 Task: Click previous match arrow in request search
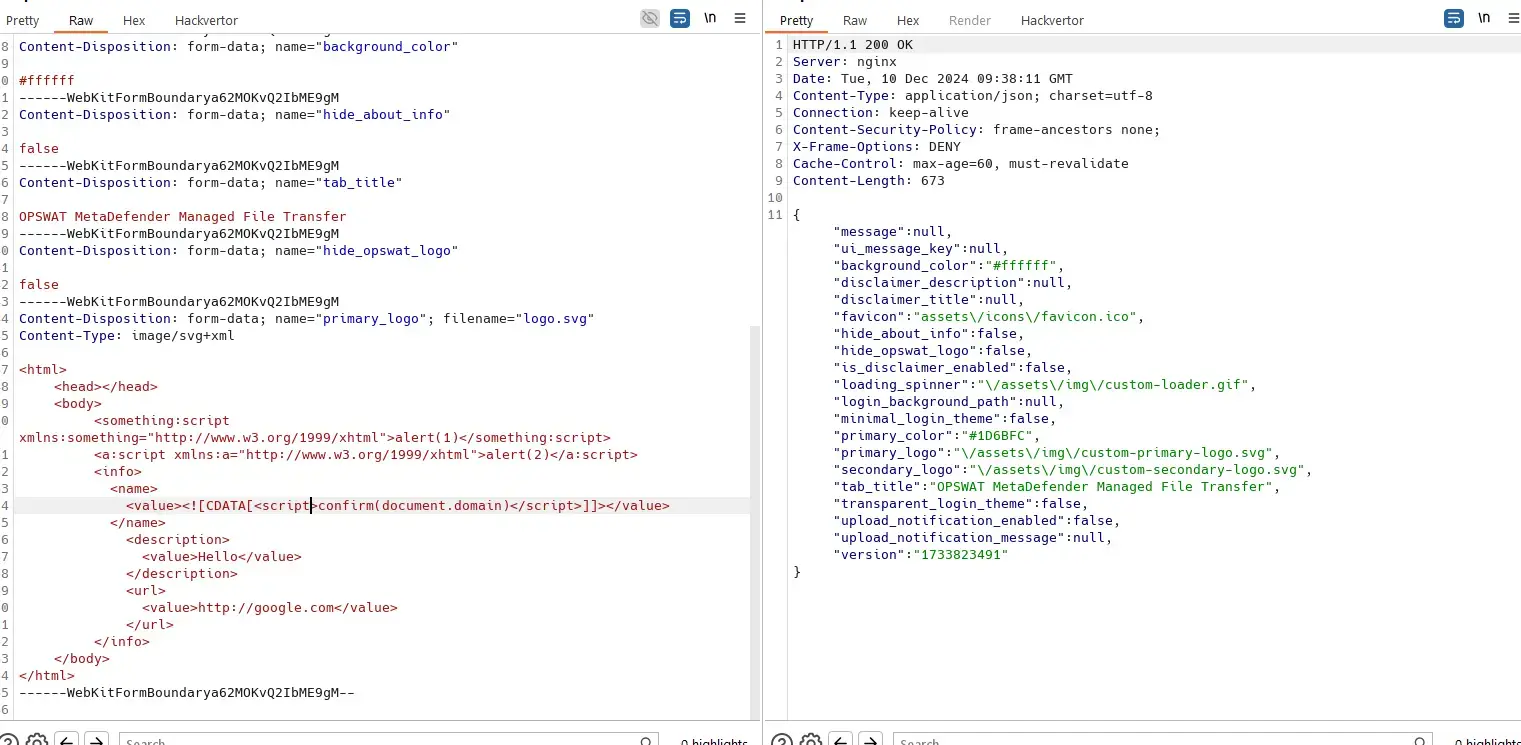[66, 741]
